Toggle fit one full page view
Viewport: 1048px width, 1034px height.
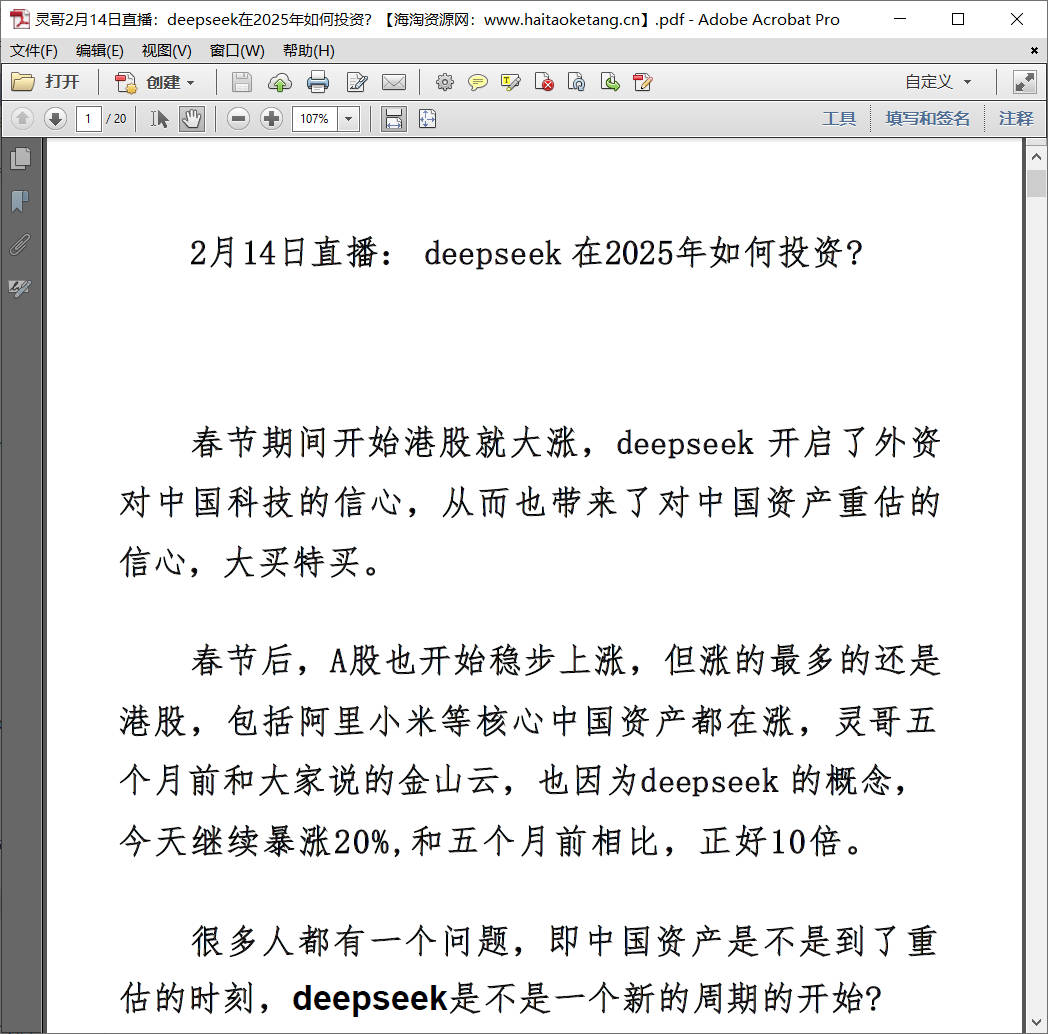click(427, 119)
